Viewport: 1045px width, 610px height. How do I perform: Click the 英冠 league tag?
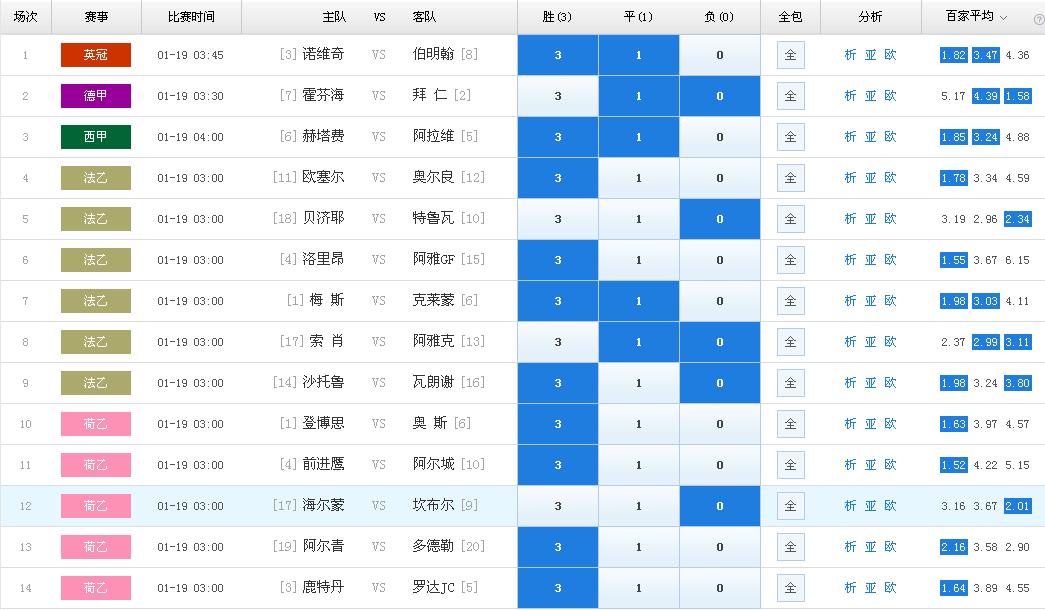coord(96,55)
